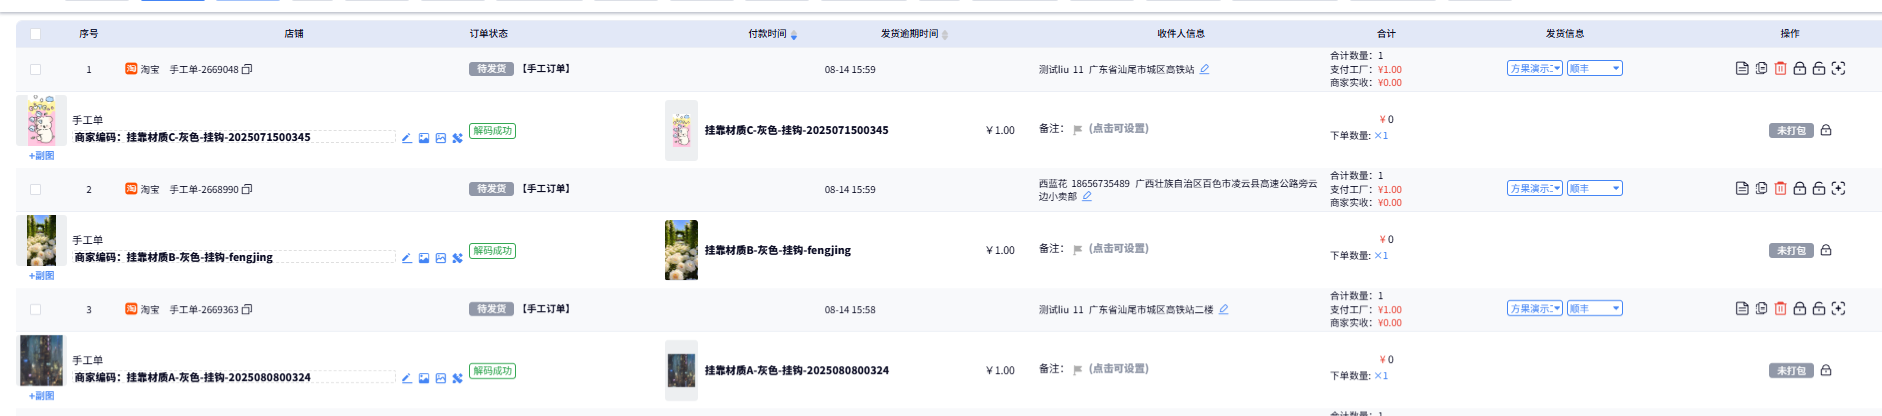Delete order 1 with red trash icon
This screenshot has height=416, width=1882.
1780,69
